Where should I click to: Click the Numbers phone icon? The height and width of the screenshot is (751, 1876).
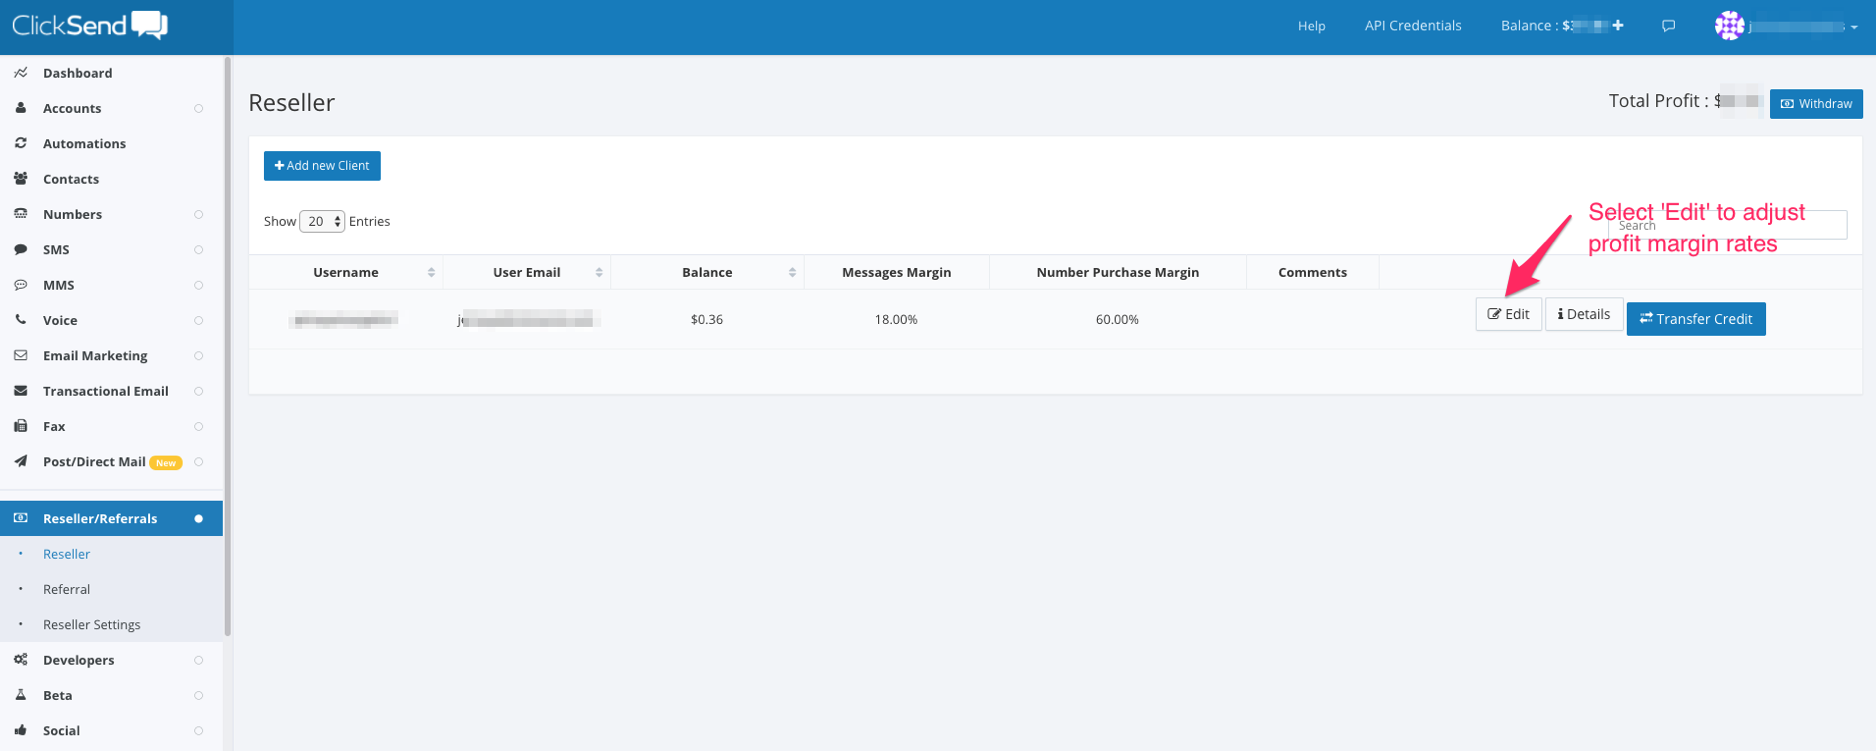[x=21, y=214]
